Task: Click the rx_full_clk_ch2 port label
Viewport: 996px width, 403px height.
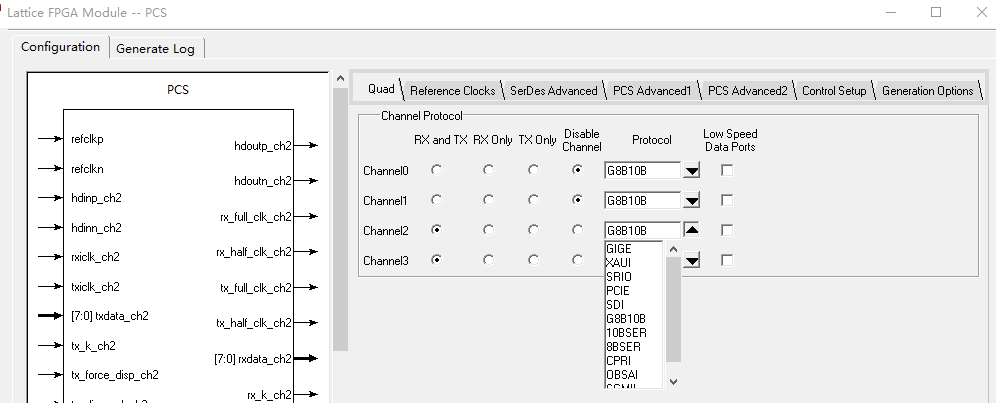Action: (256, 217)
